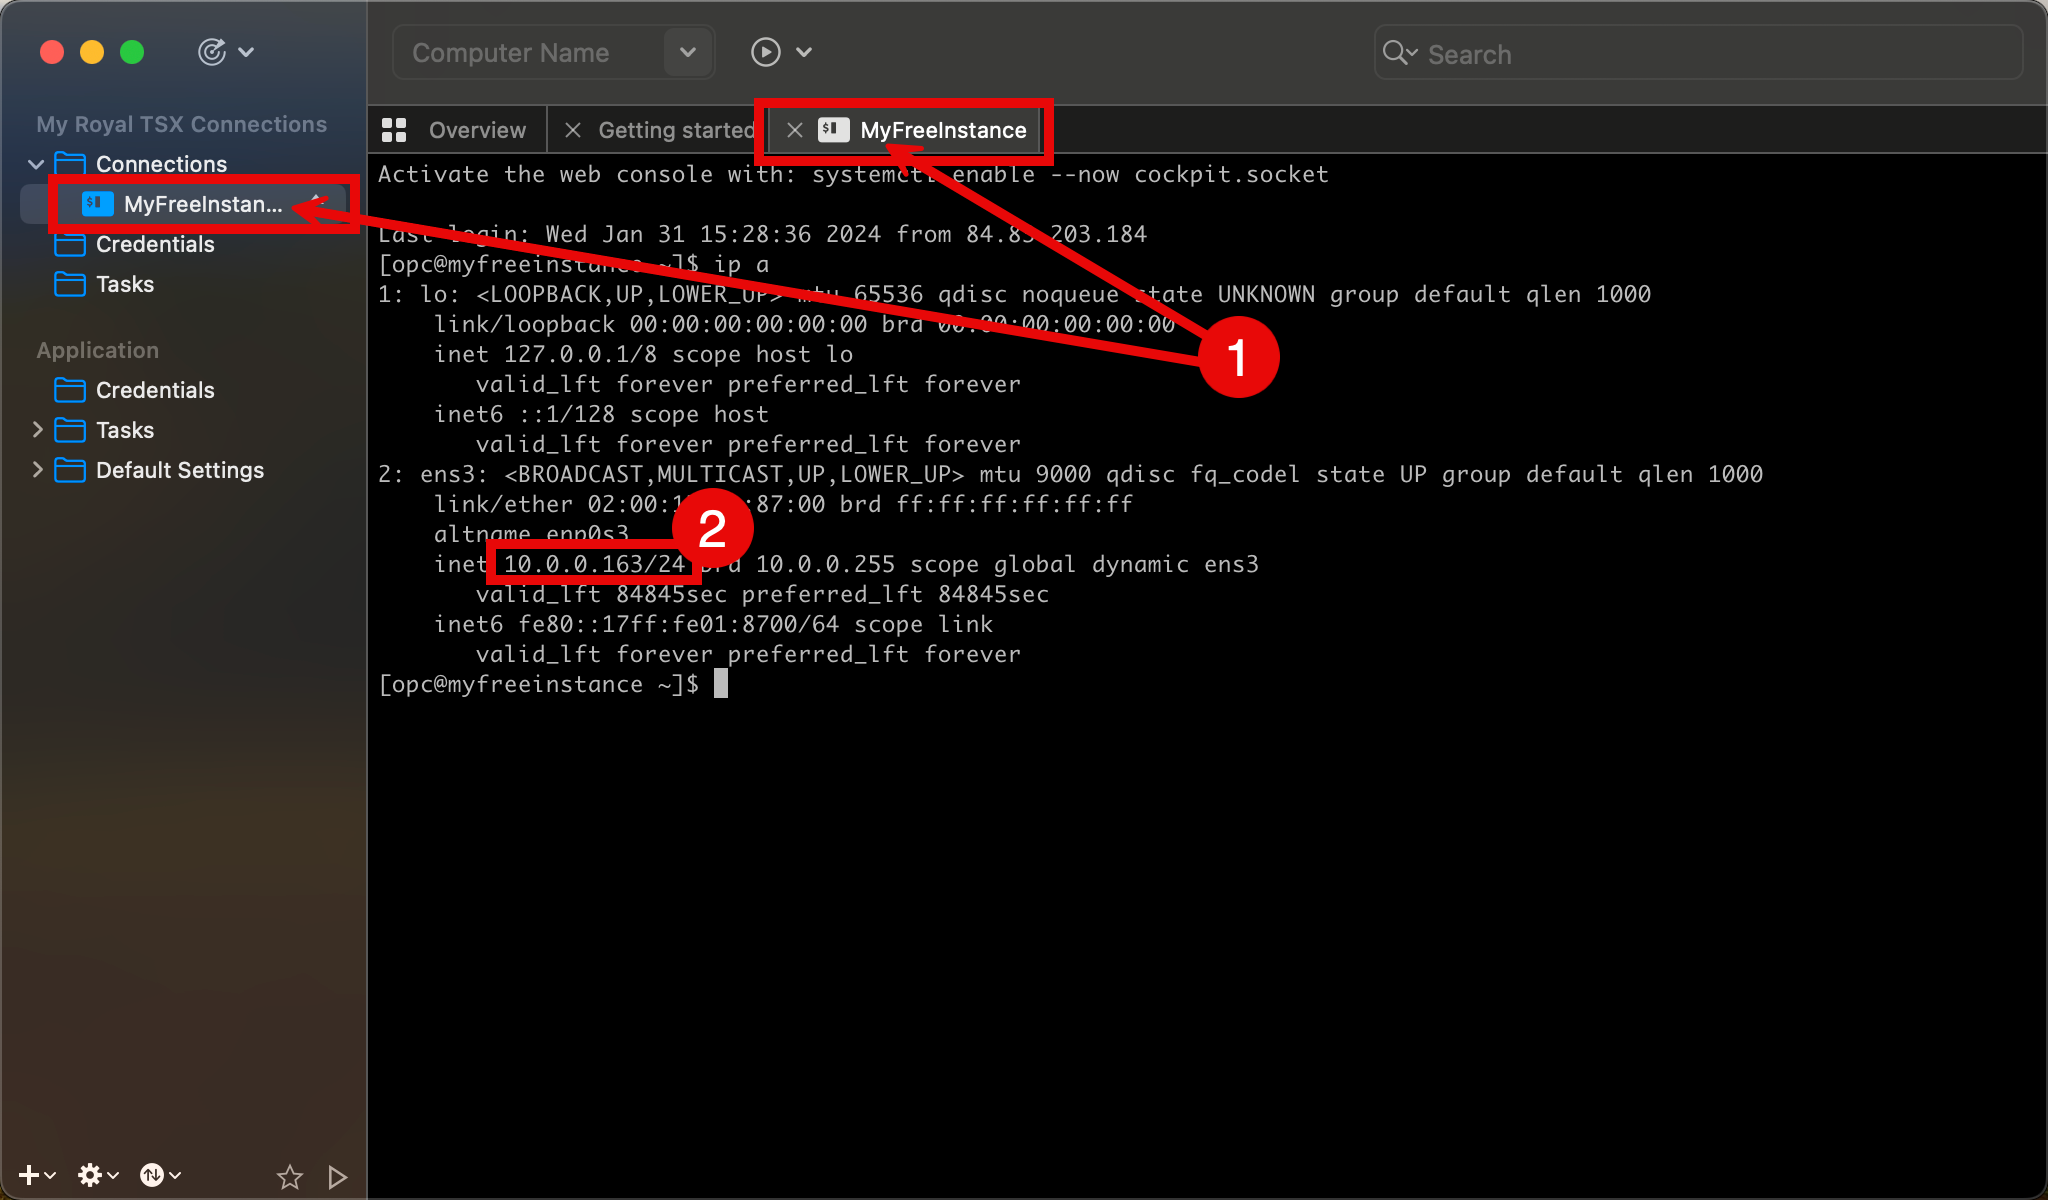Close the Getting started tab
Screen dimensions: 2048x1200
pos(573,130)
